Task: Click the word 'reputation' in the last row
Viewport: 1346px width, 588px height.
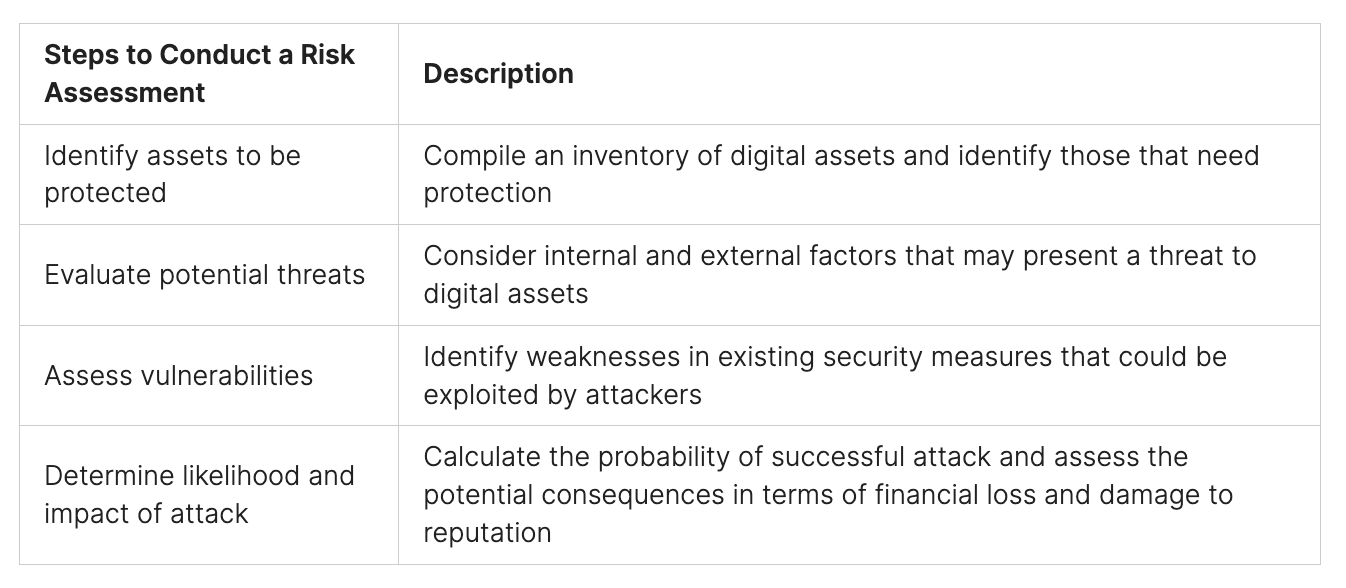Action: coord(487,532)
